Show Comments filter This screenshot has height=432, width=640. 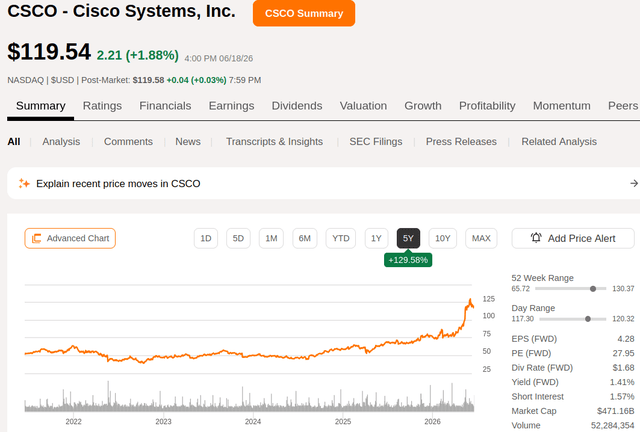[x=128, y=142]
